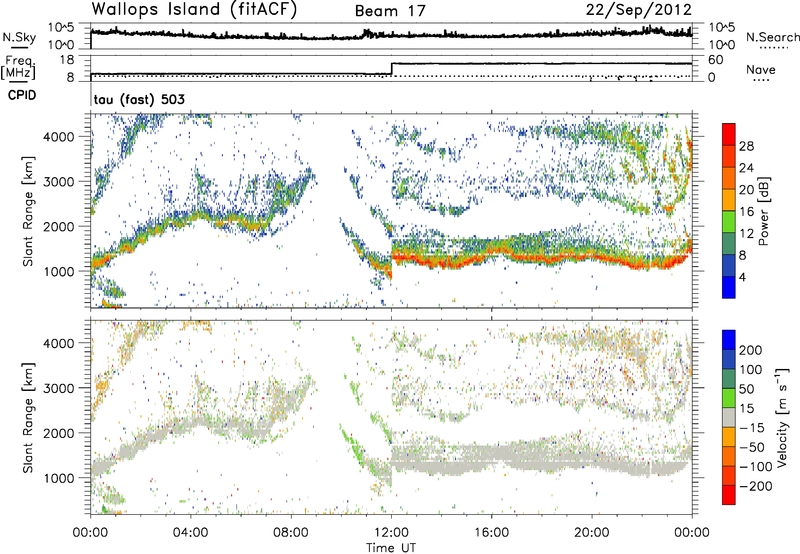Click the red ground-scatter band in the power panel

[x=541, y=260]
